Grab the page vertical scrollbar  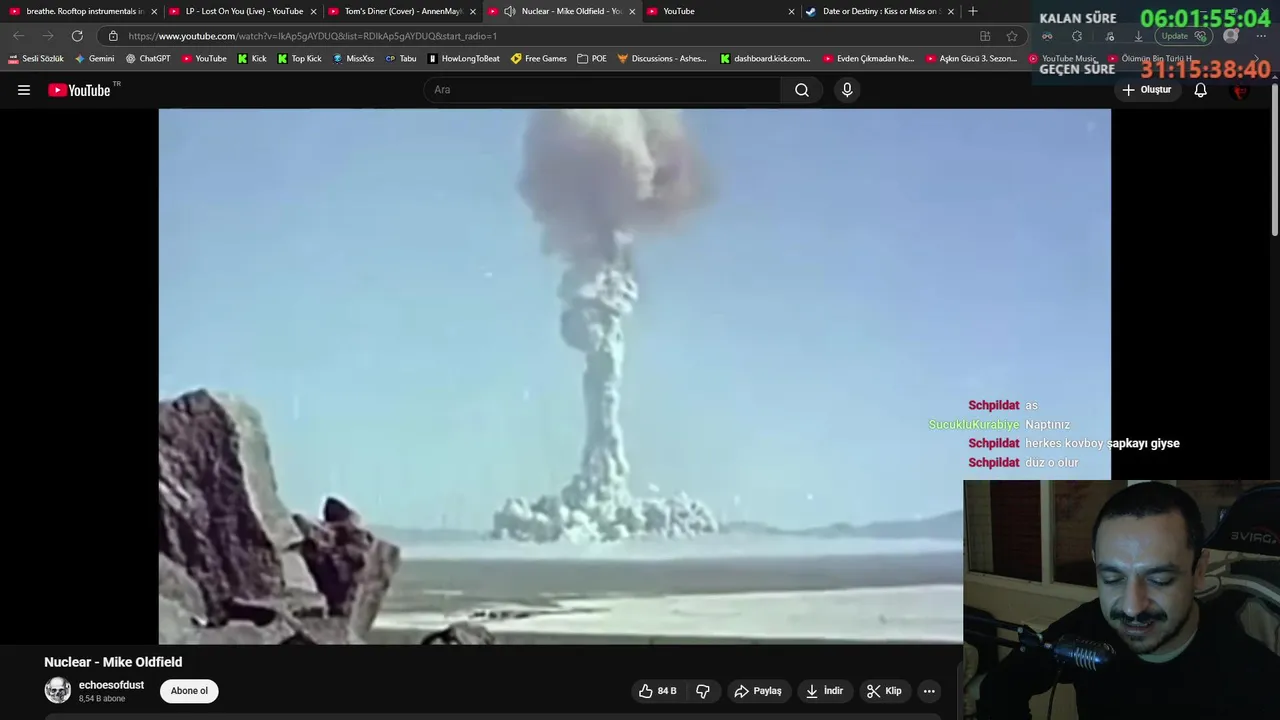(1275, 160)
